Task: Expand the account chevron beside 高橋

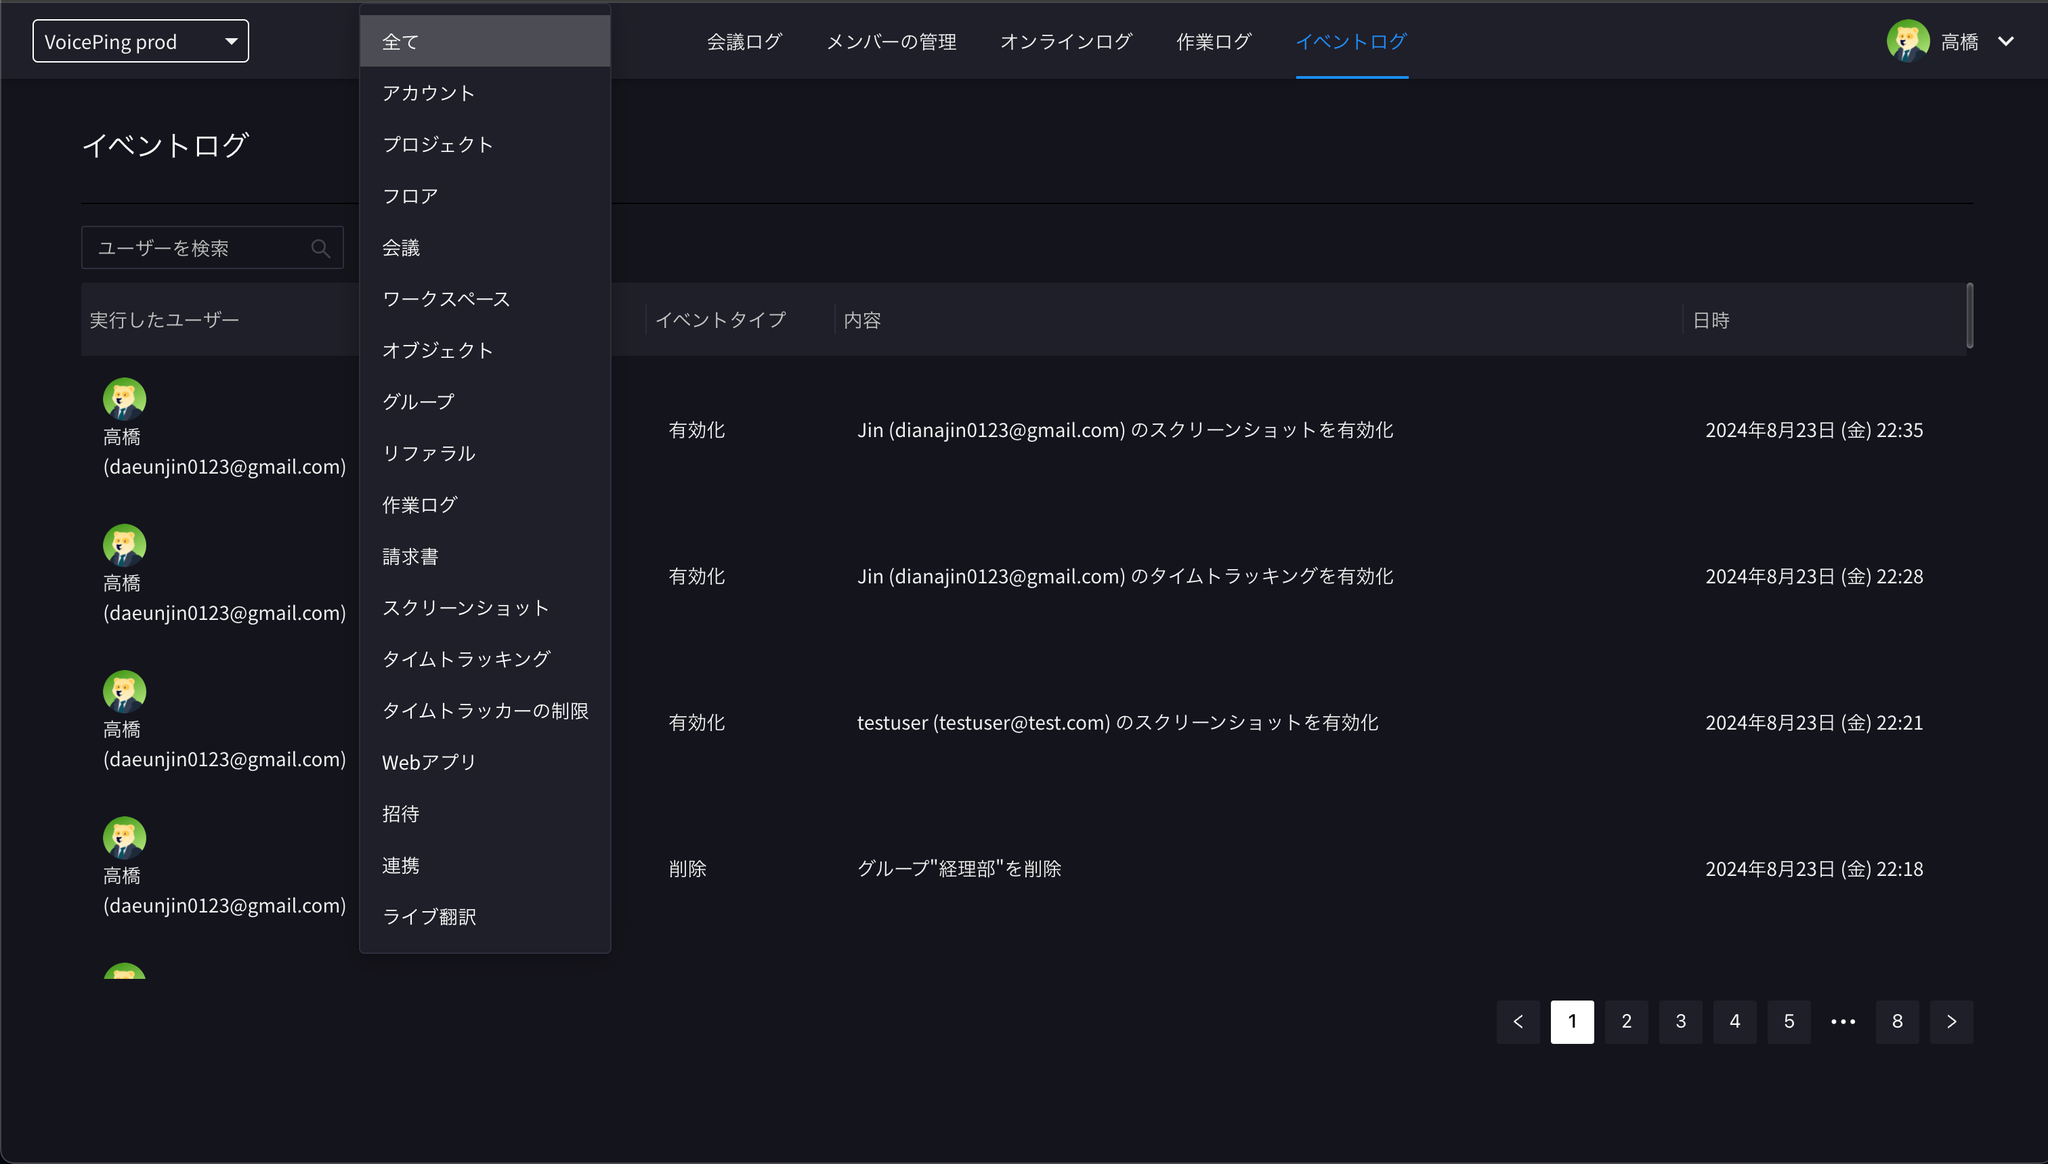Action: [2007, 41]
